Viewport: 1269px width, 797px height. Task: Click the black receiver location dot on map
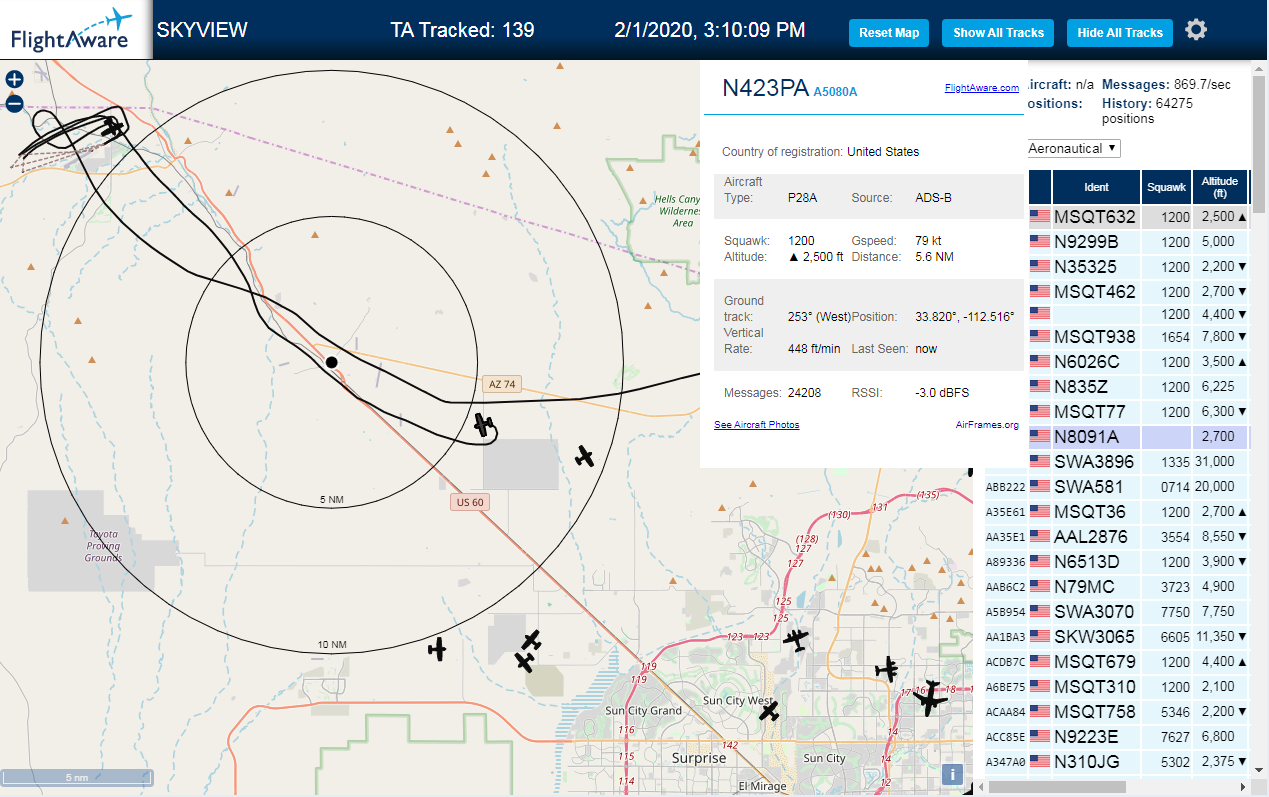coord(332,362)
